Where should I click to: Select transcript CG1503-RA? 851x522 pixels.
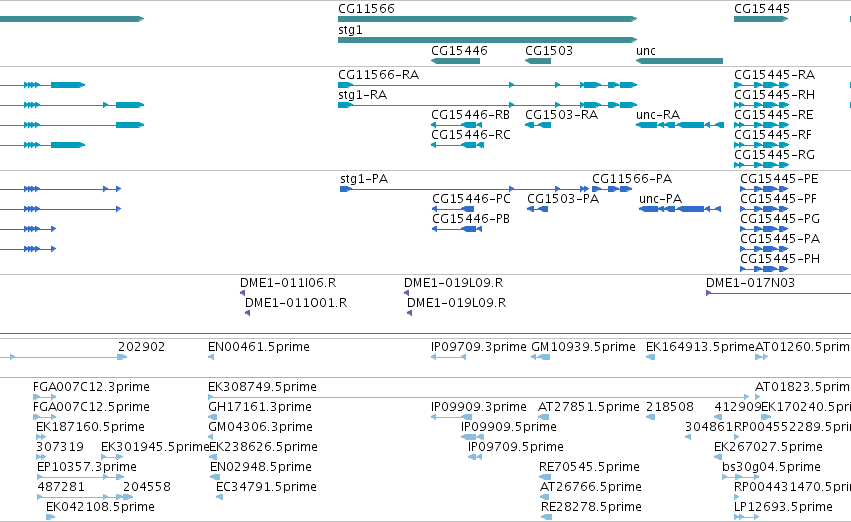(538, 125)
